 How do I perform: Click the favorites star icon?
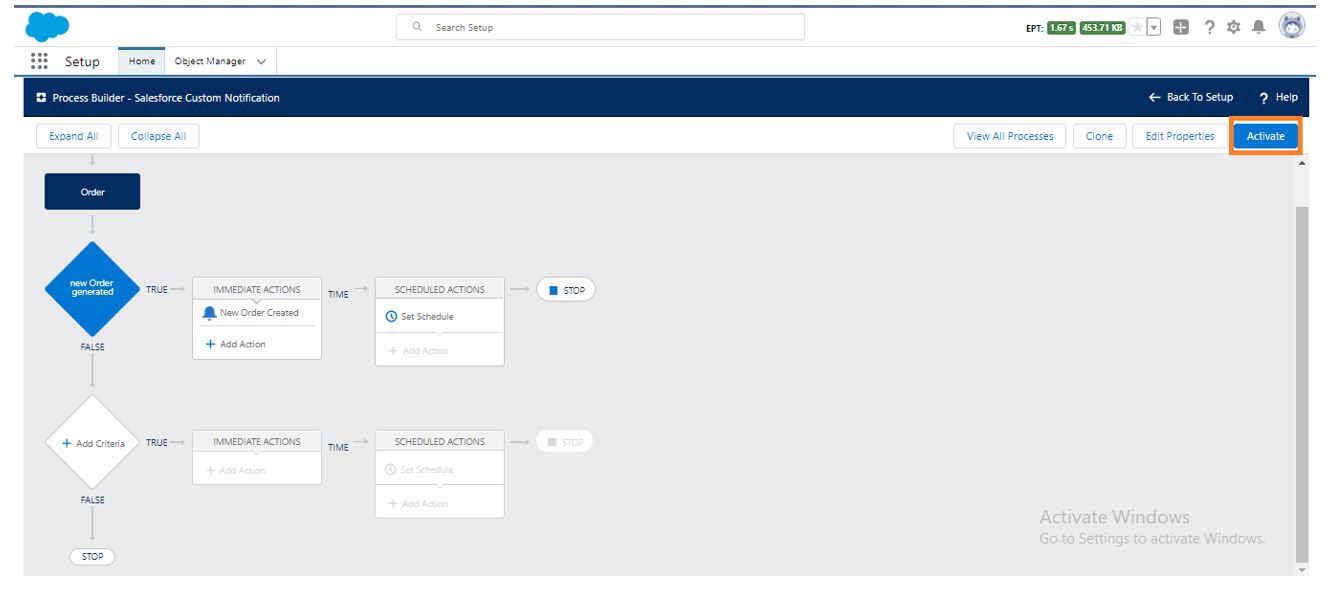click(x=1135, y=27)
